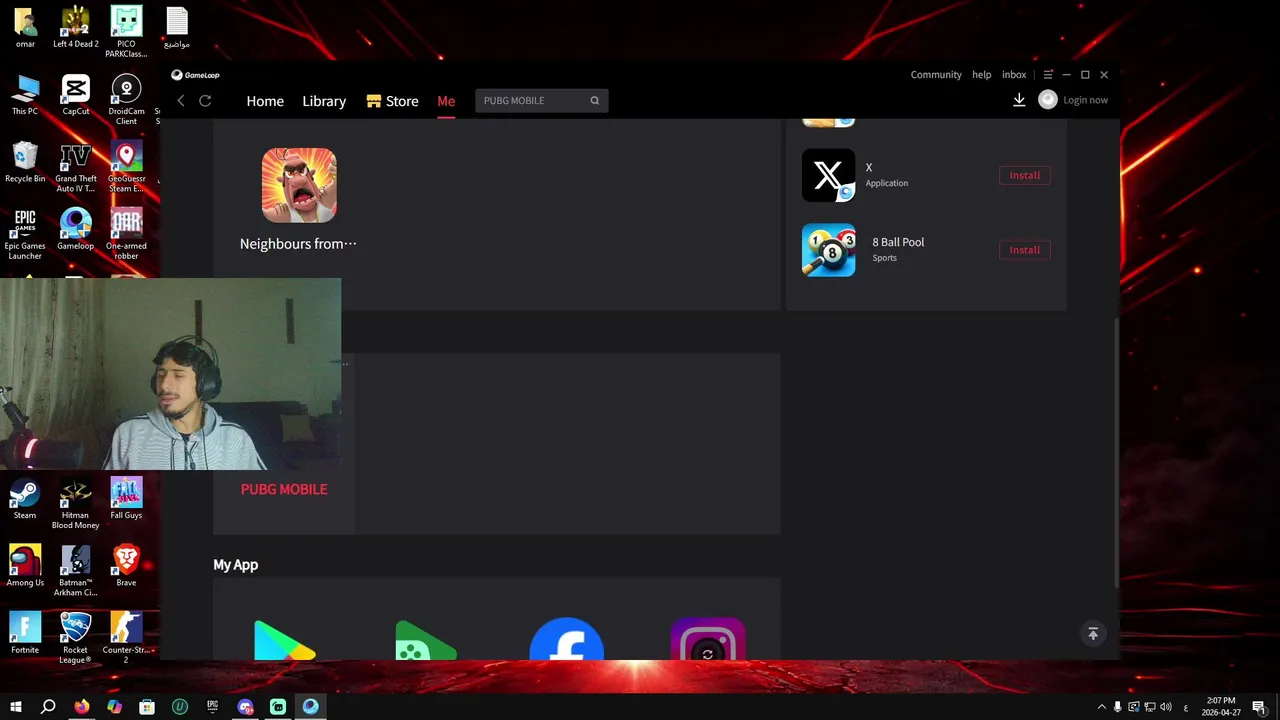
Task: Switch to the Library tab
Action: pyautogui.click(x=324, y=101)
